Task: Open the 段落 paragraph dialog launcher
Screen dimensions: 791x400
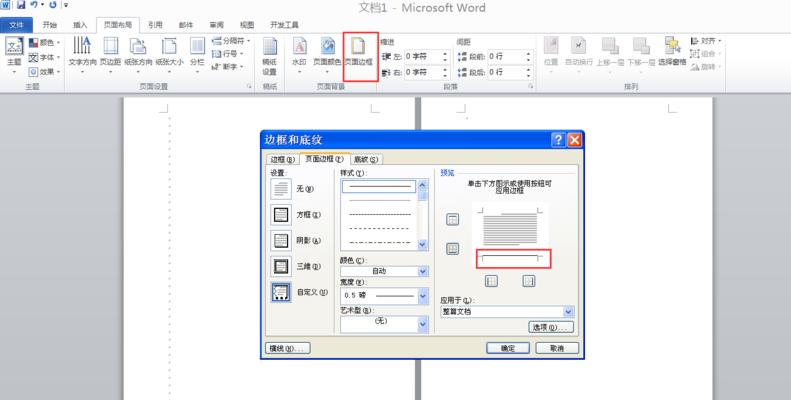Action: (531, 87)
